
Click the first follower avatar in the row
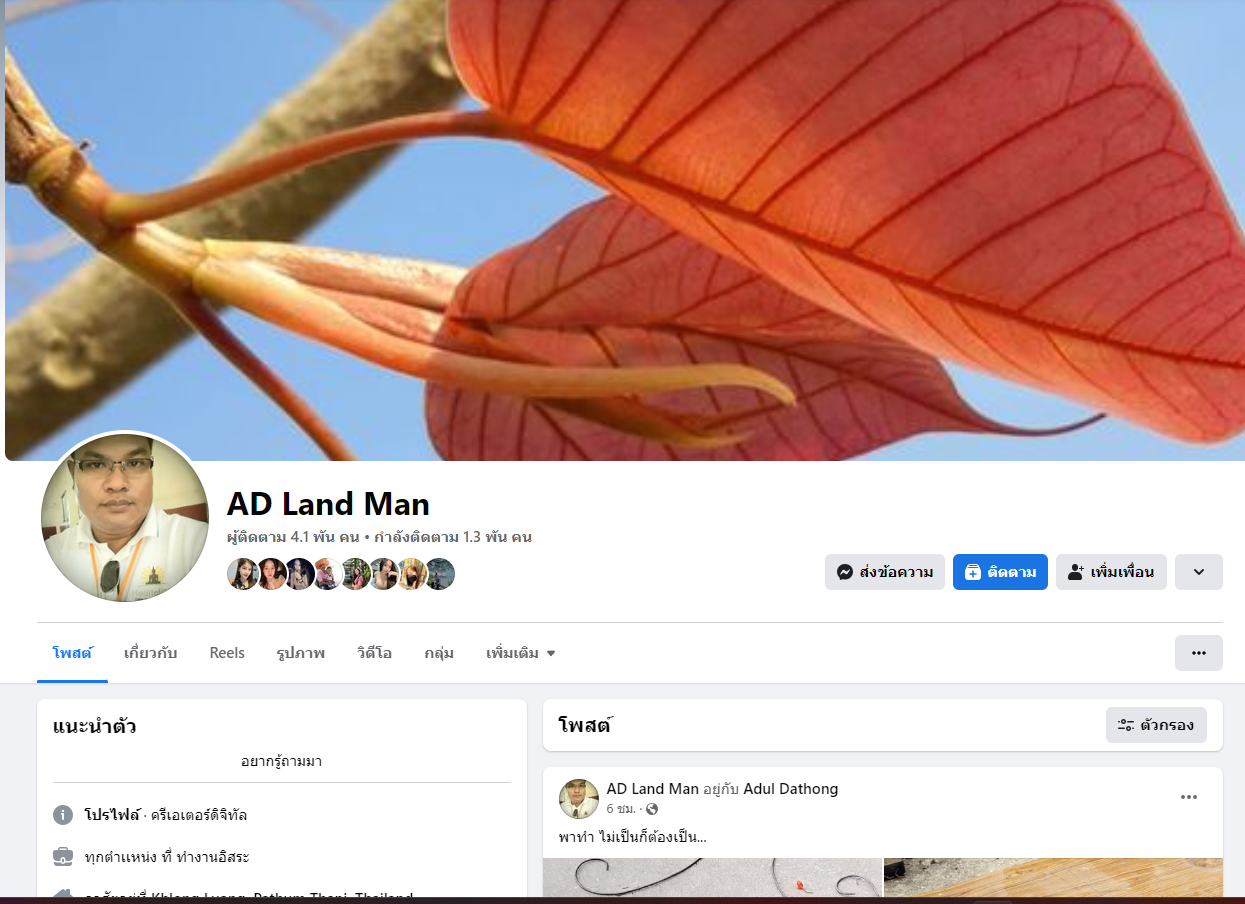[242, 574]
